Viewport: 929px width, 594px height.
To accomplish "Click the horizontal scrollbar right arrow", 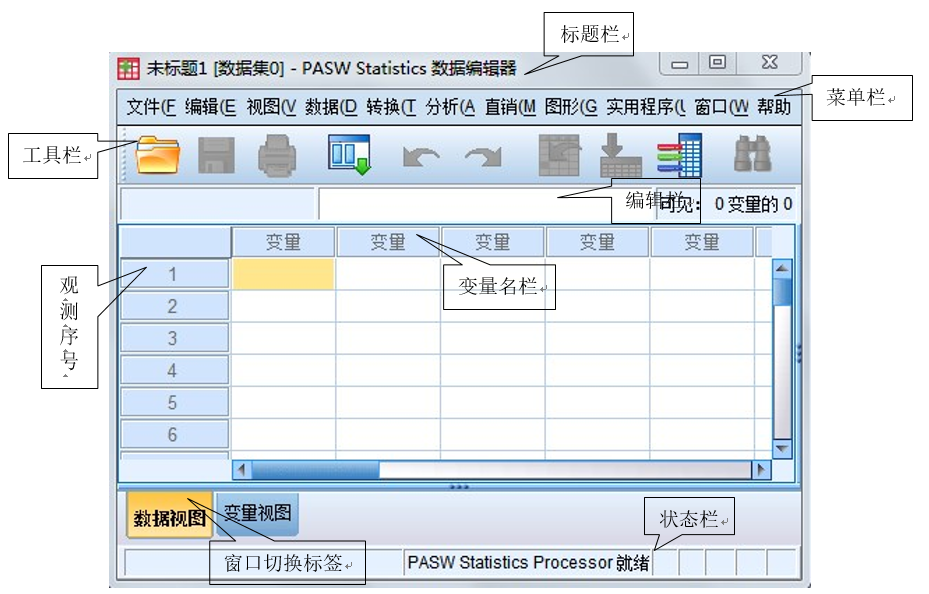I will (x=761, y=470).
